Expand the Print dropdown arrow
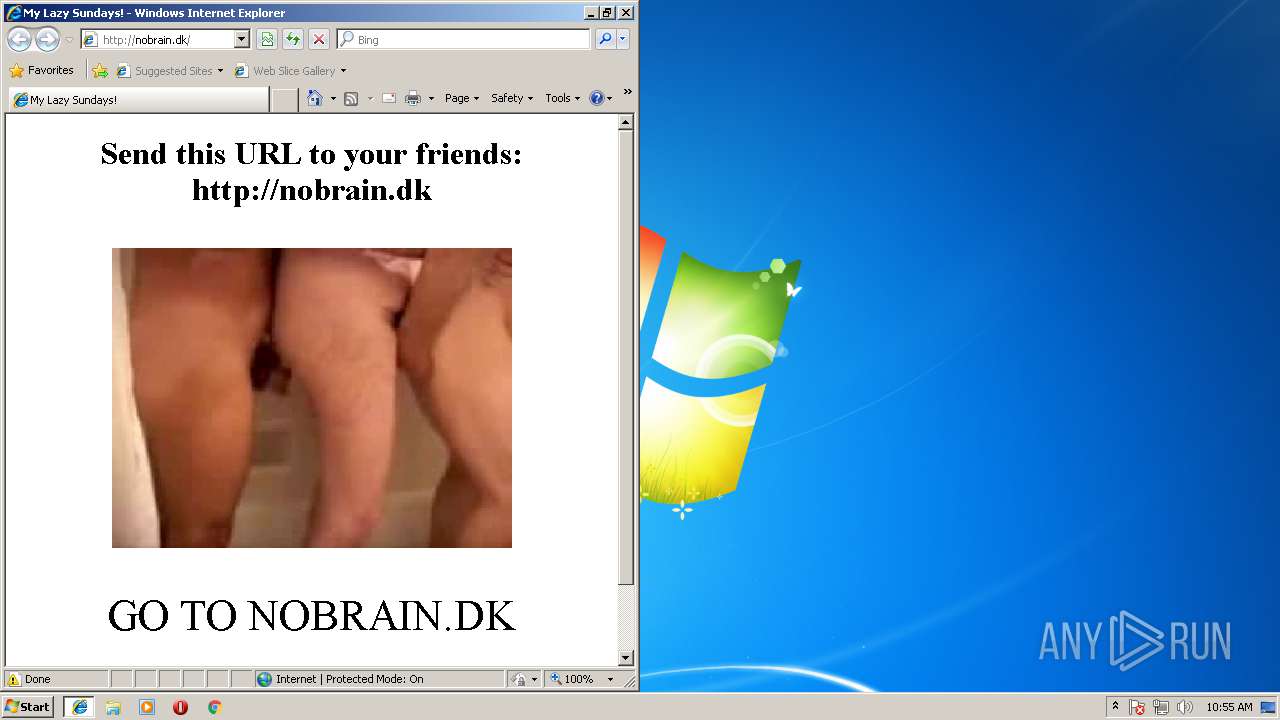 [431, 98]
